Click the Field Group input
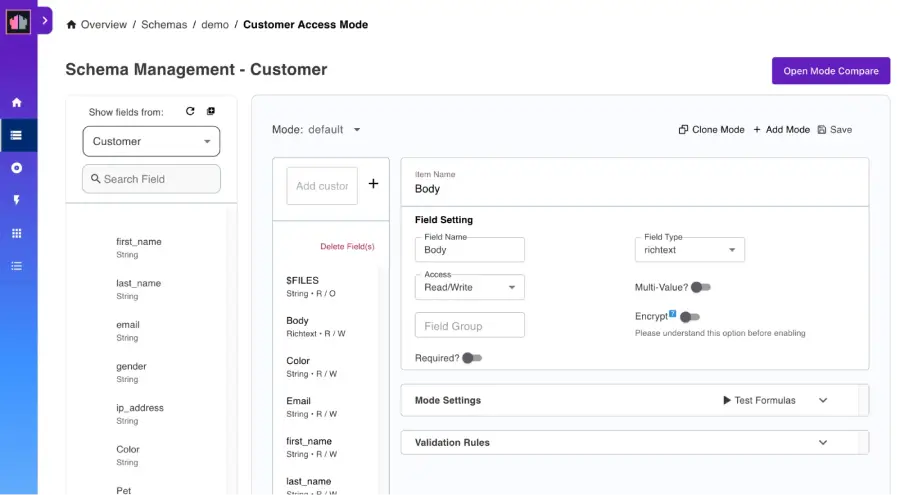 point(470,325)
